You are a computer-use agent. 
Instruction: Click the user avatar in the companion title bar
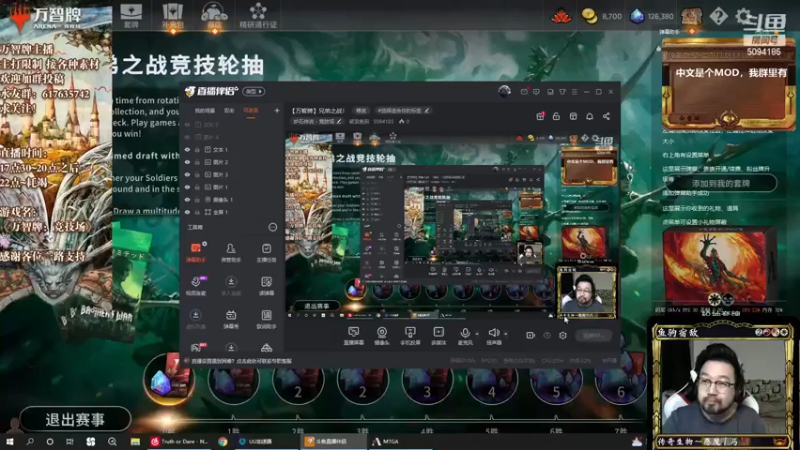pos(504,91)
